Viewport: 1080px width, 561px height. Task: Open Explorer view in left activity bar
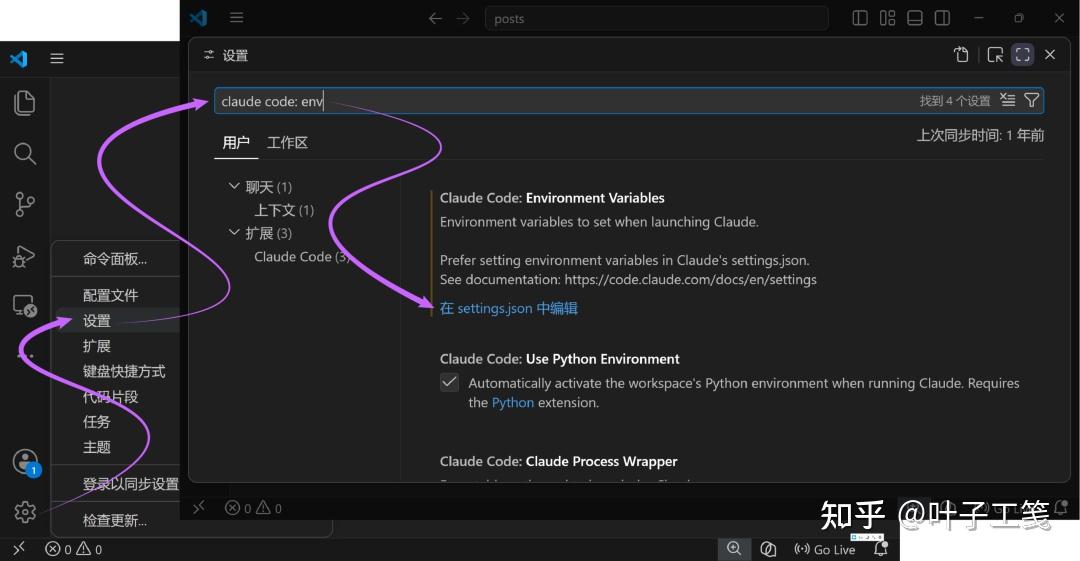click(25, 103)
